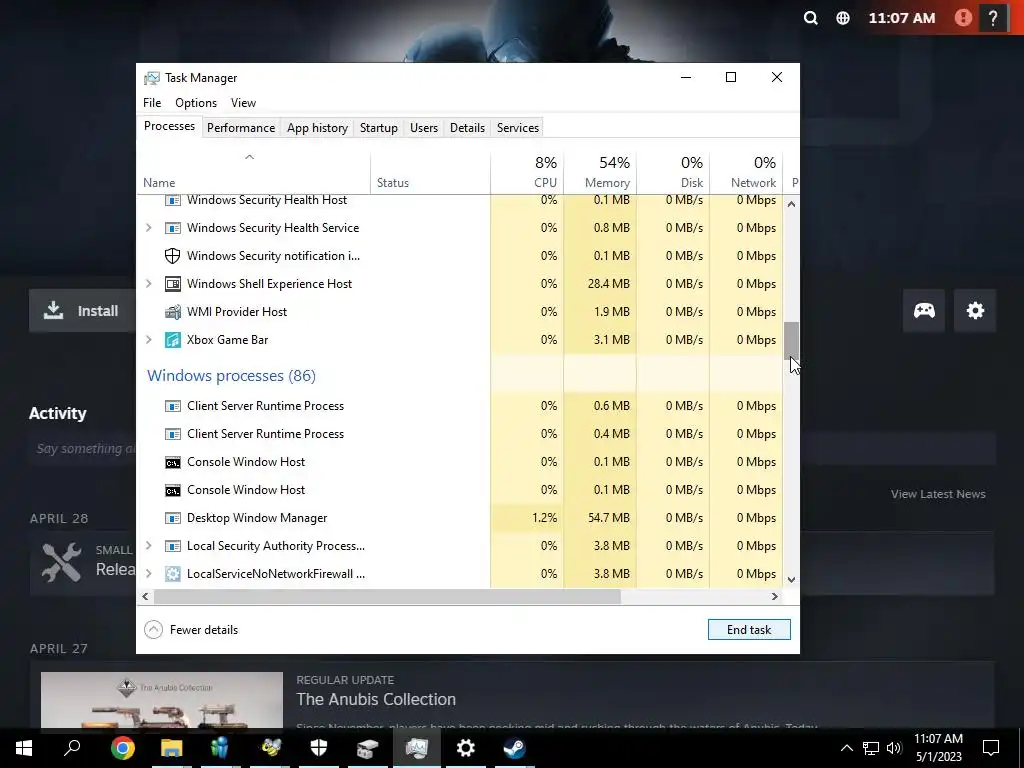Expand LocalServiceNoNetworkFirewall row
This screenshot has width=1024, height=768.
click(x=149, y=574)
